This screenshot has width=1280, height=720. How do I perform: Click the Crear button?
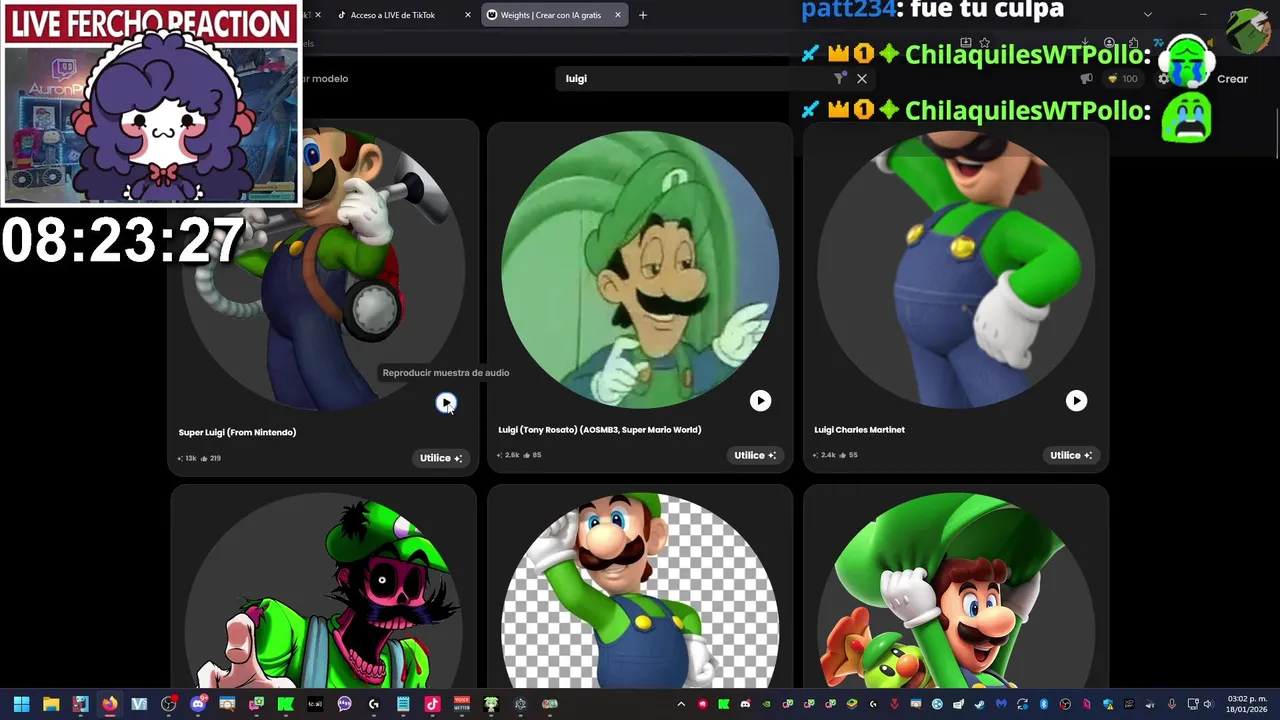[1232, 79]
